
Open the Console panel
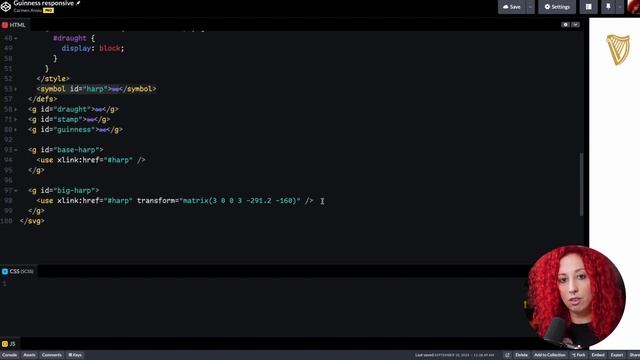[x=9, y=355]
